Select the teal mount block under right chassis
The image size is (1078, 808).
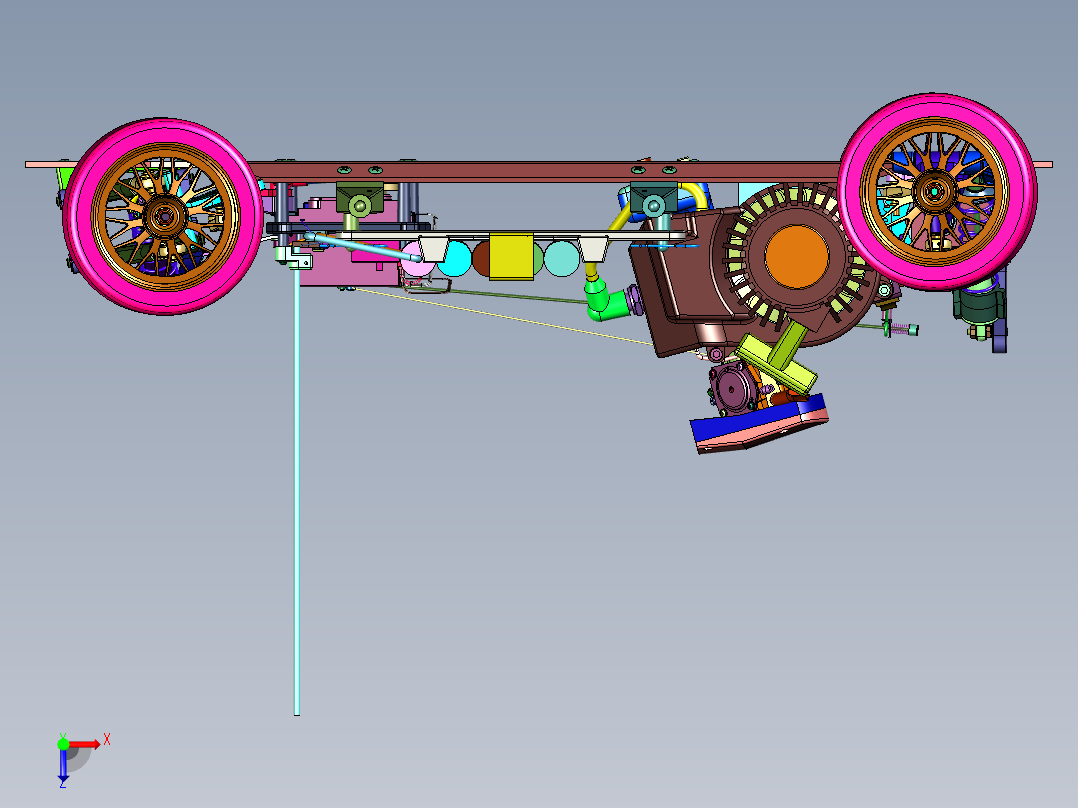tap(654, 198)
